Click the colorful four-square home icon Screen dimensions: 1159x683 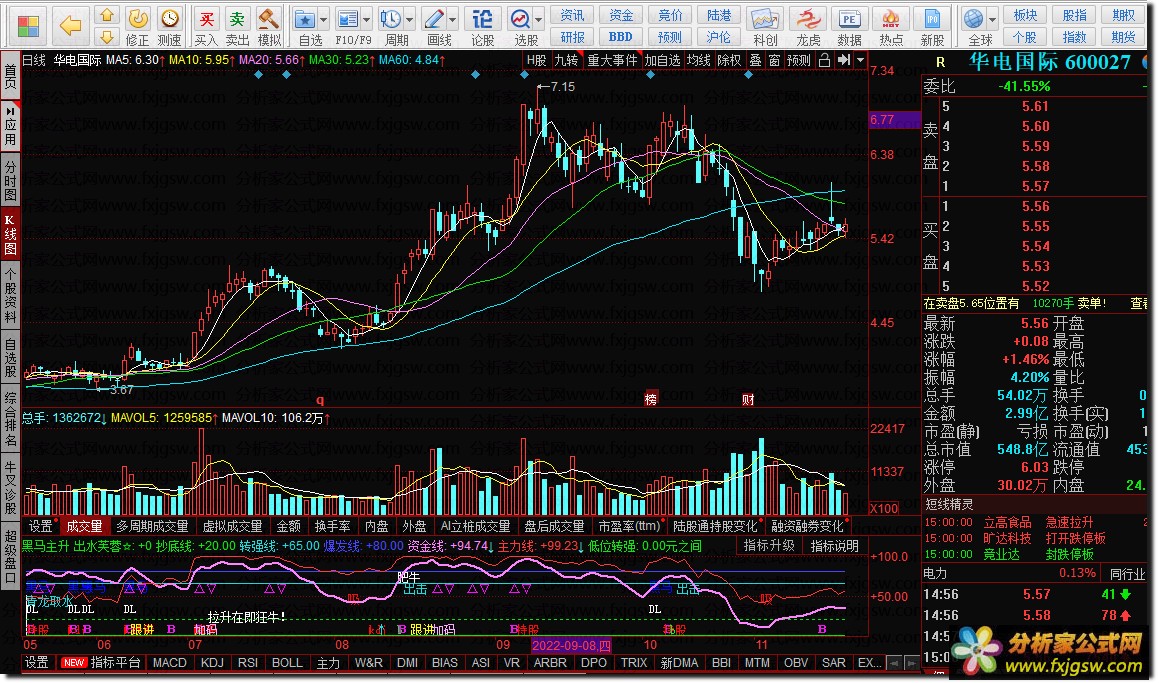[29, 27]
